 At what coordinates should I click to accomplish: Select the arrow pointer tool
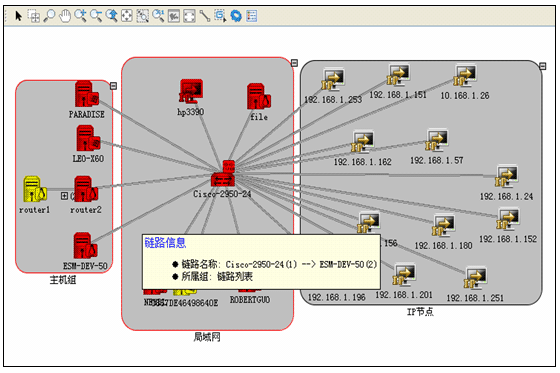(x=19, y=16)
